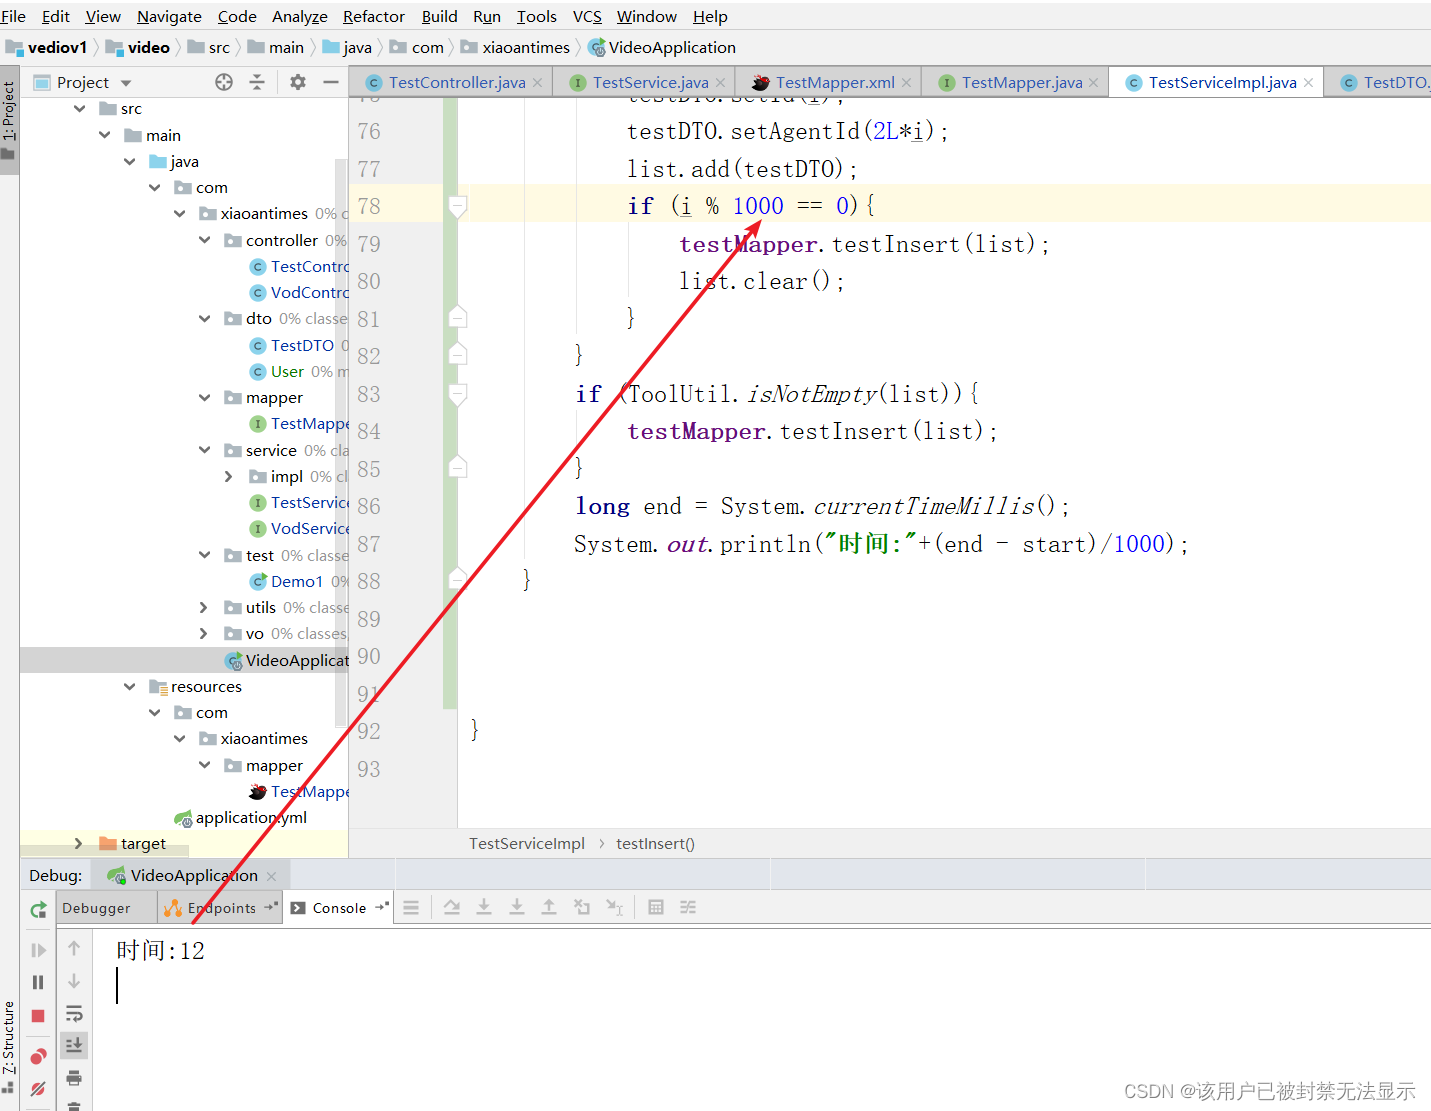This screenshot has width=1431, height=1111.
Task: Click the 1: Project side stripe
Action: [9, 120]
